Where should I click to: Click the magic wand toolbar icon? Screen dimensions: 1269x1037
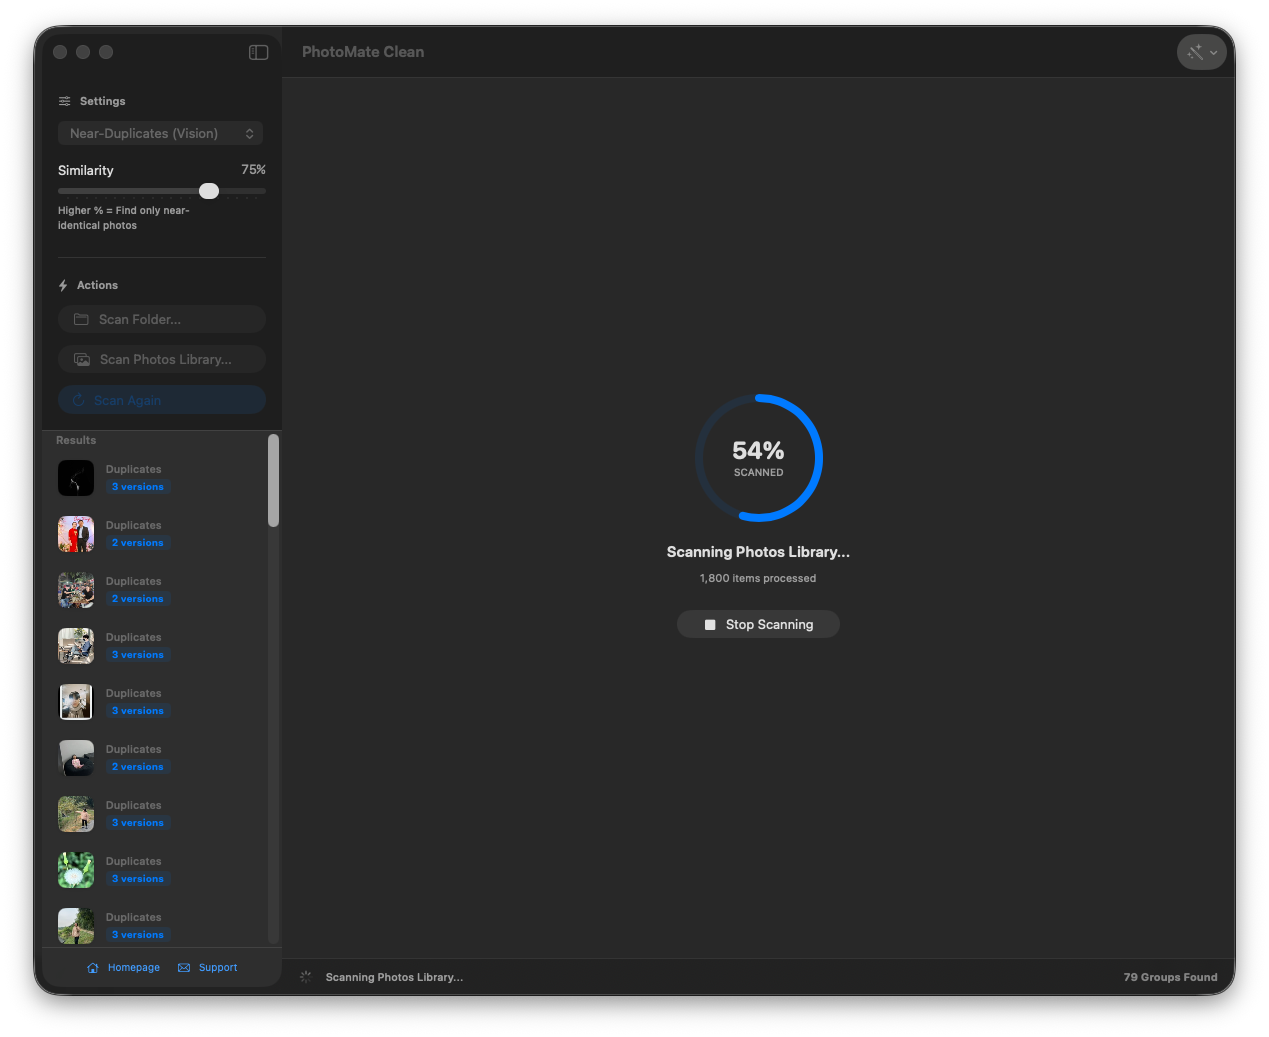click(x=1196, y=52)
